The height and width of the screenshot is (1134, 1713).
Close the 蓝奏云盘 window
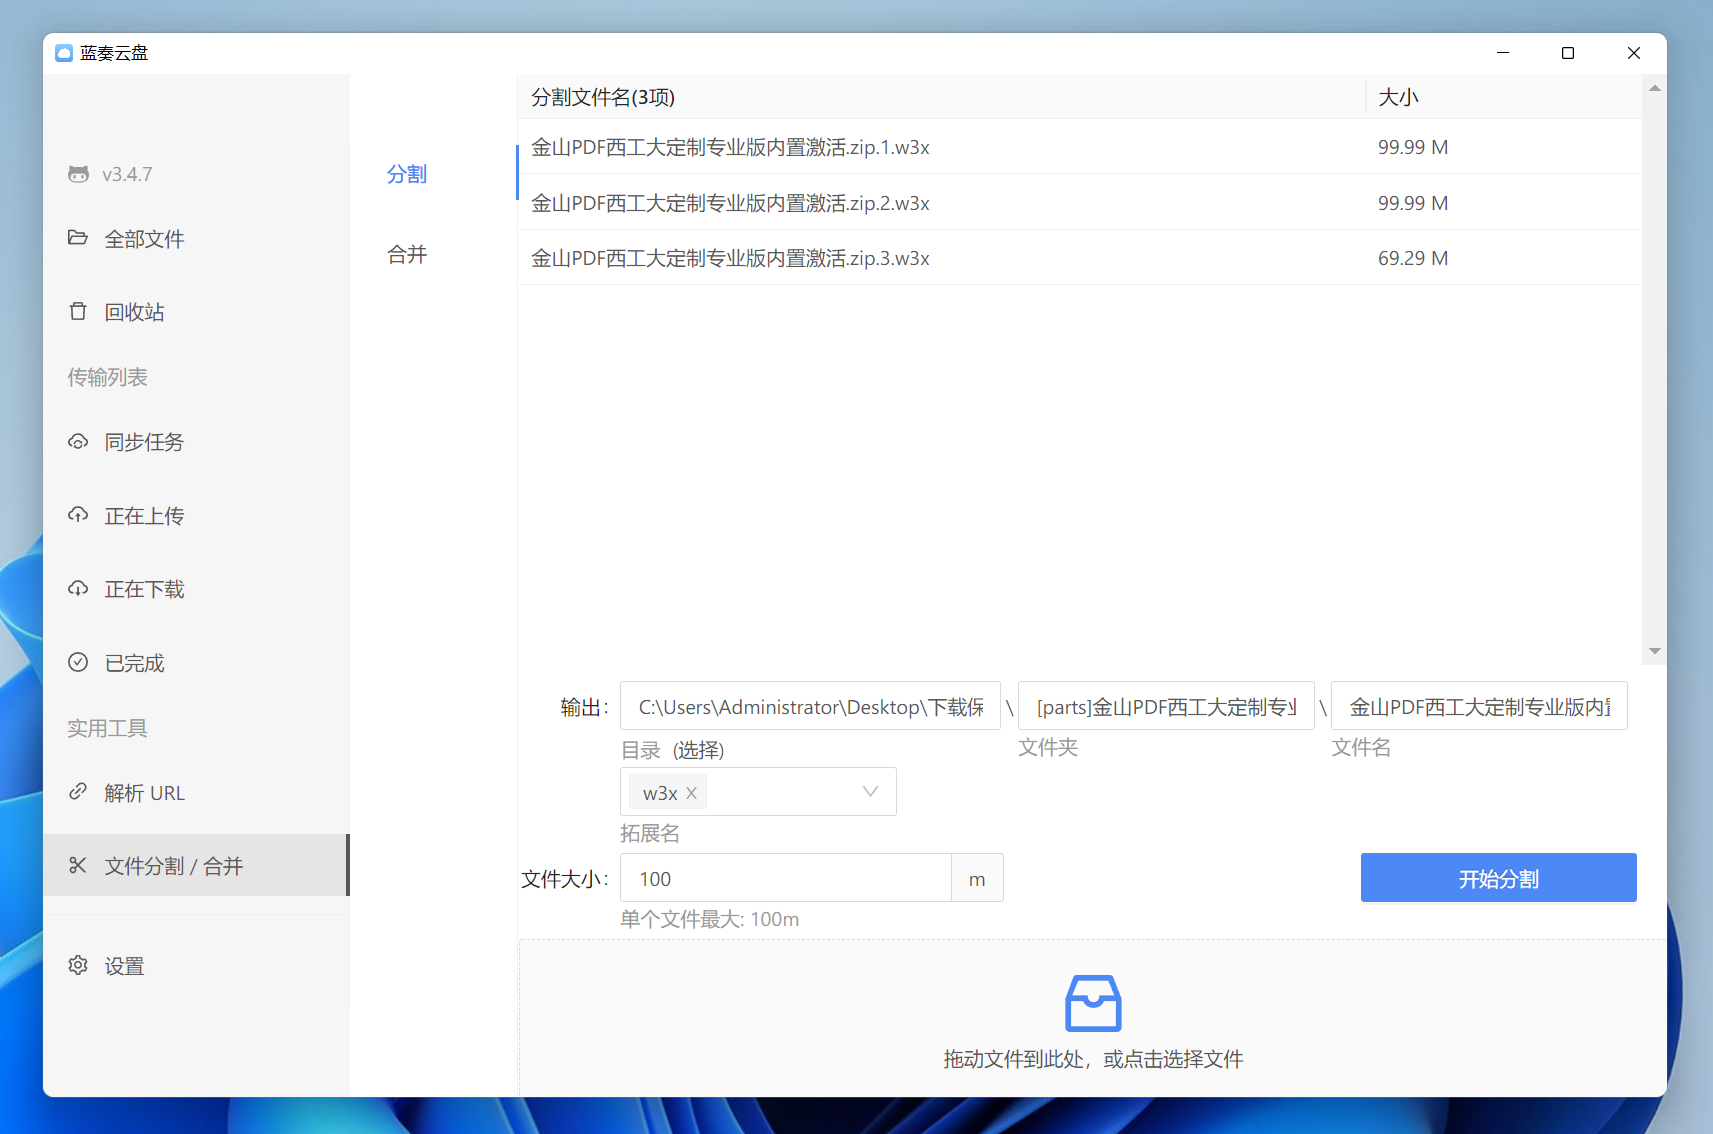click(x=1633, y=53)
